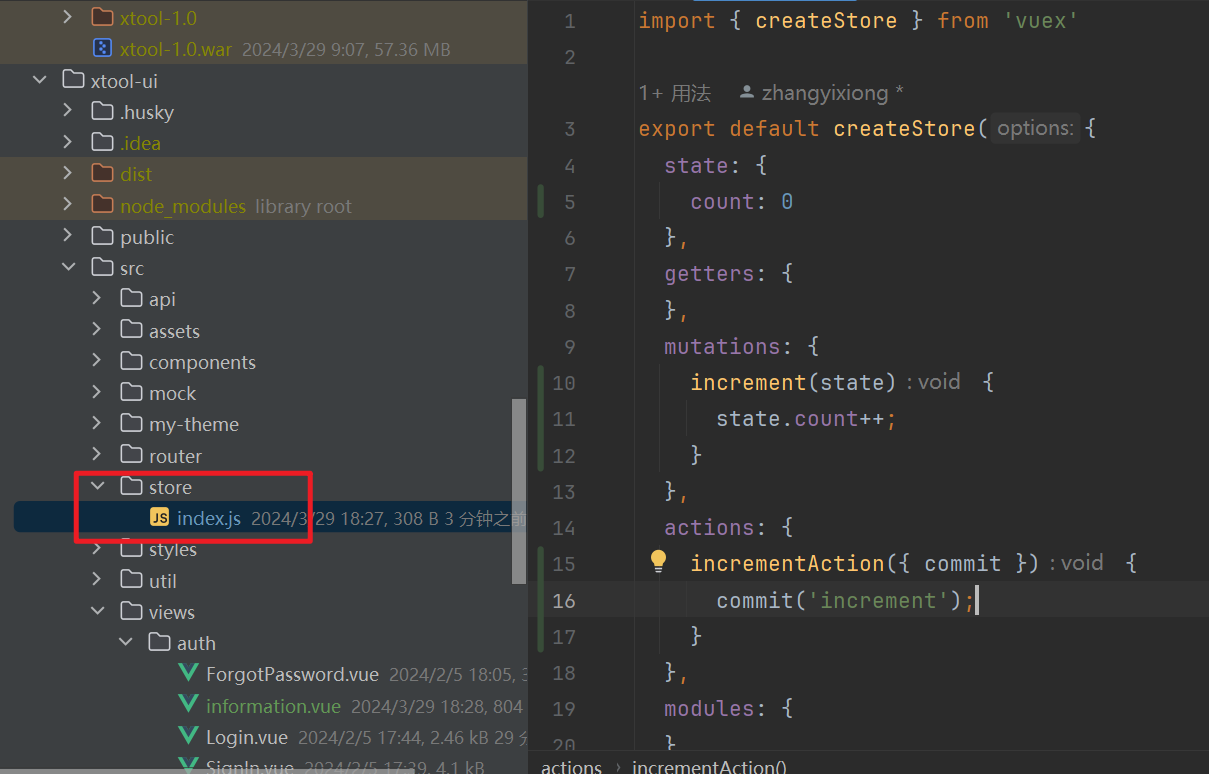Click the xtool-1.0.war archive file icon
Image resolution: width=1209 pixels, height=774 pixels.
(102, 48)
